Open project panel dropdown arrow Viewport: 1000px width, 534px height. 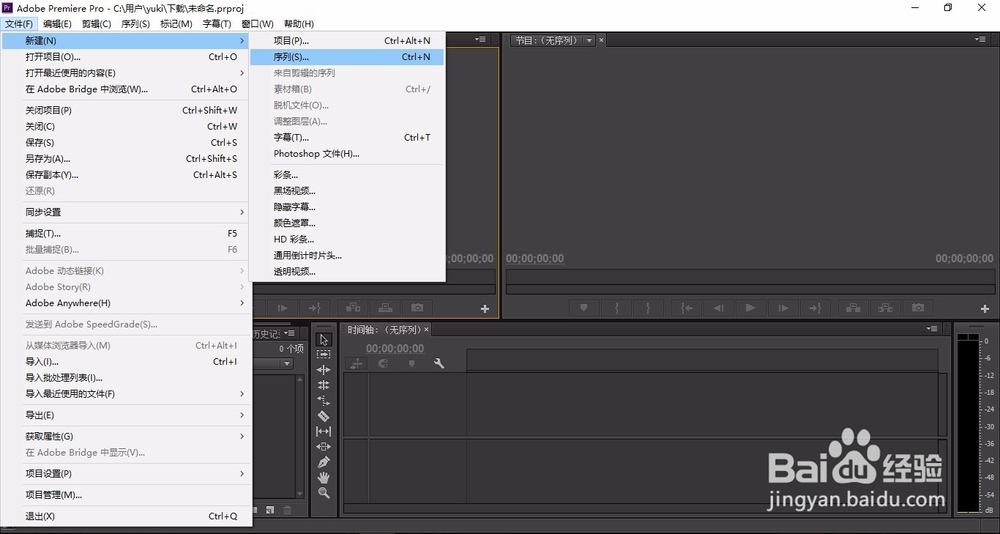tap(287, 363)
